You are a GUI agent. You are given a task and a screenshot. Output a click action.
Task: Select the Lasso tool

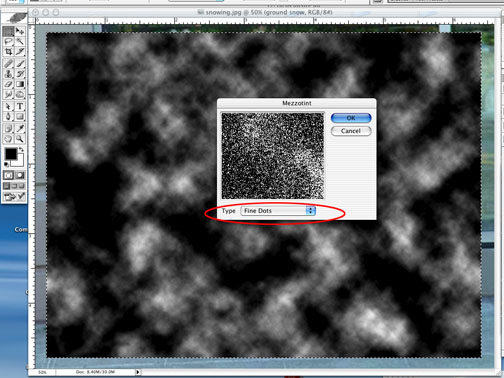coord(8,42)
